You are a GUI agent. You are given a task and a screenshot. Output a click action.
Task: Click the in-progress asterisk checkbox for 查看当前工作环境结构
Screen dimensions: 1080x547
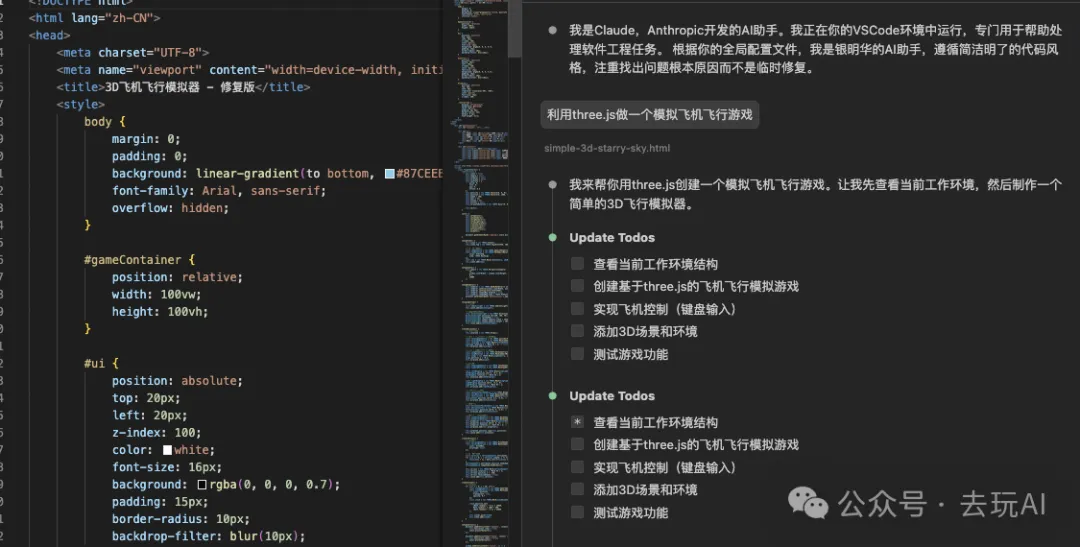point(577,422)
